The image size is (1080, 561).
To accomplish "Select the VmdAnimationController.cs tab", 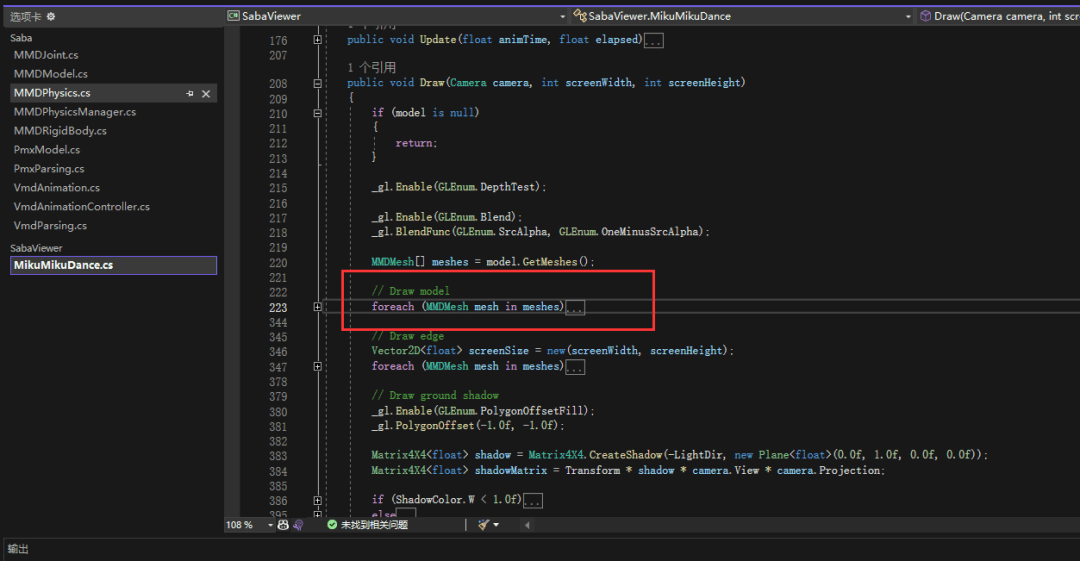I will click(81, 207).
